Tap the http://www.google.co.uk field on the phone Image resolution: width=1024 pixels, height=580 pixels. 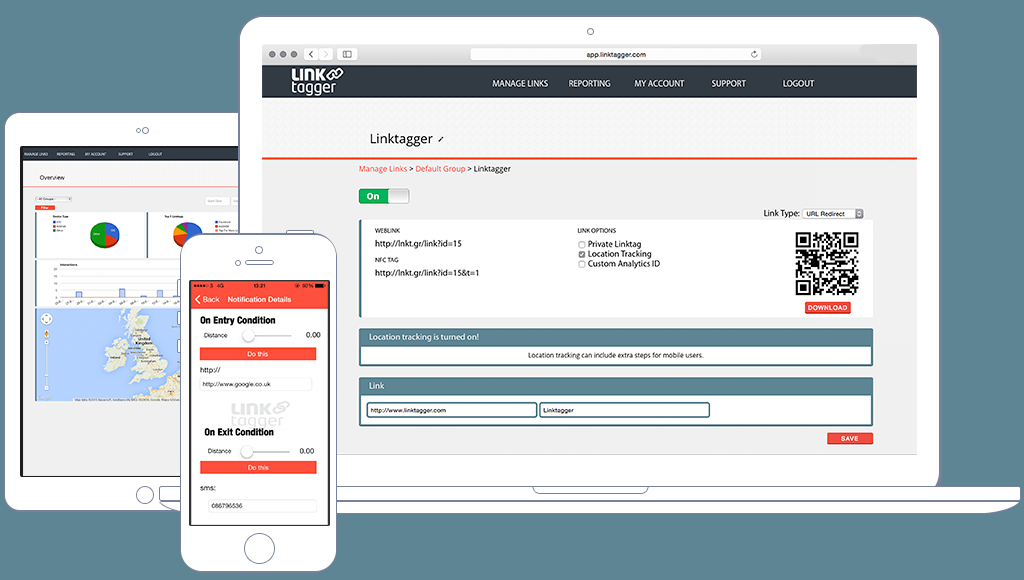point(256,384)
